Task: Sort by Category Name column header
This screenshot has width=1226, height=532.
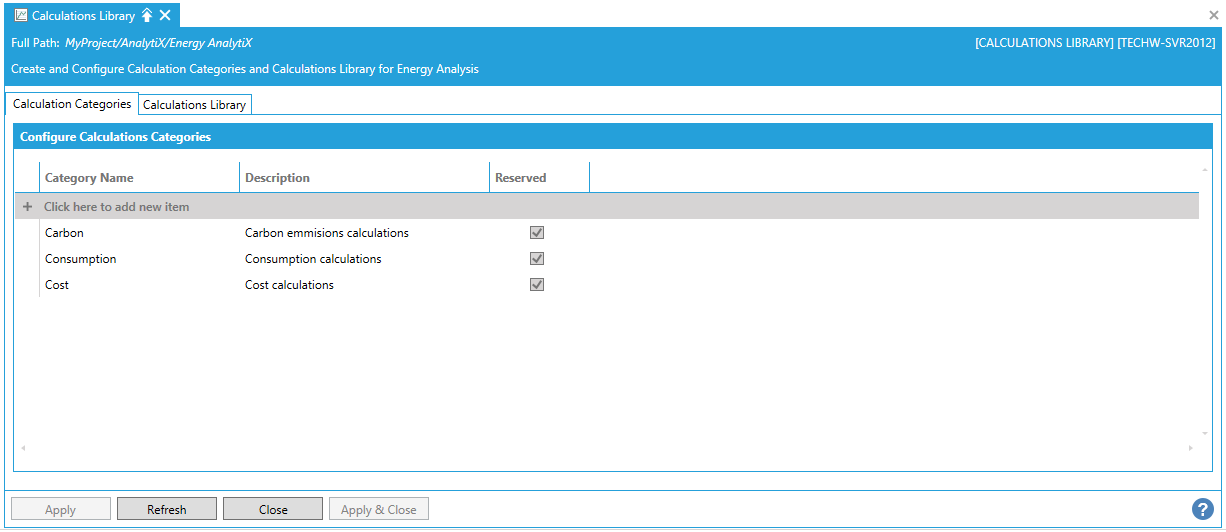Action: [89, 178]
